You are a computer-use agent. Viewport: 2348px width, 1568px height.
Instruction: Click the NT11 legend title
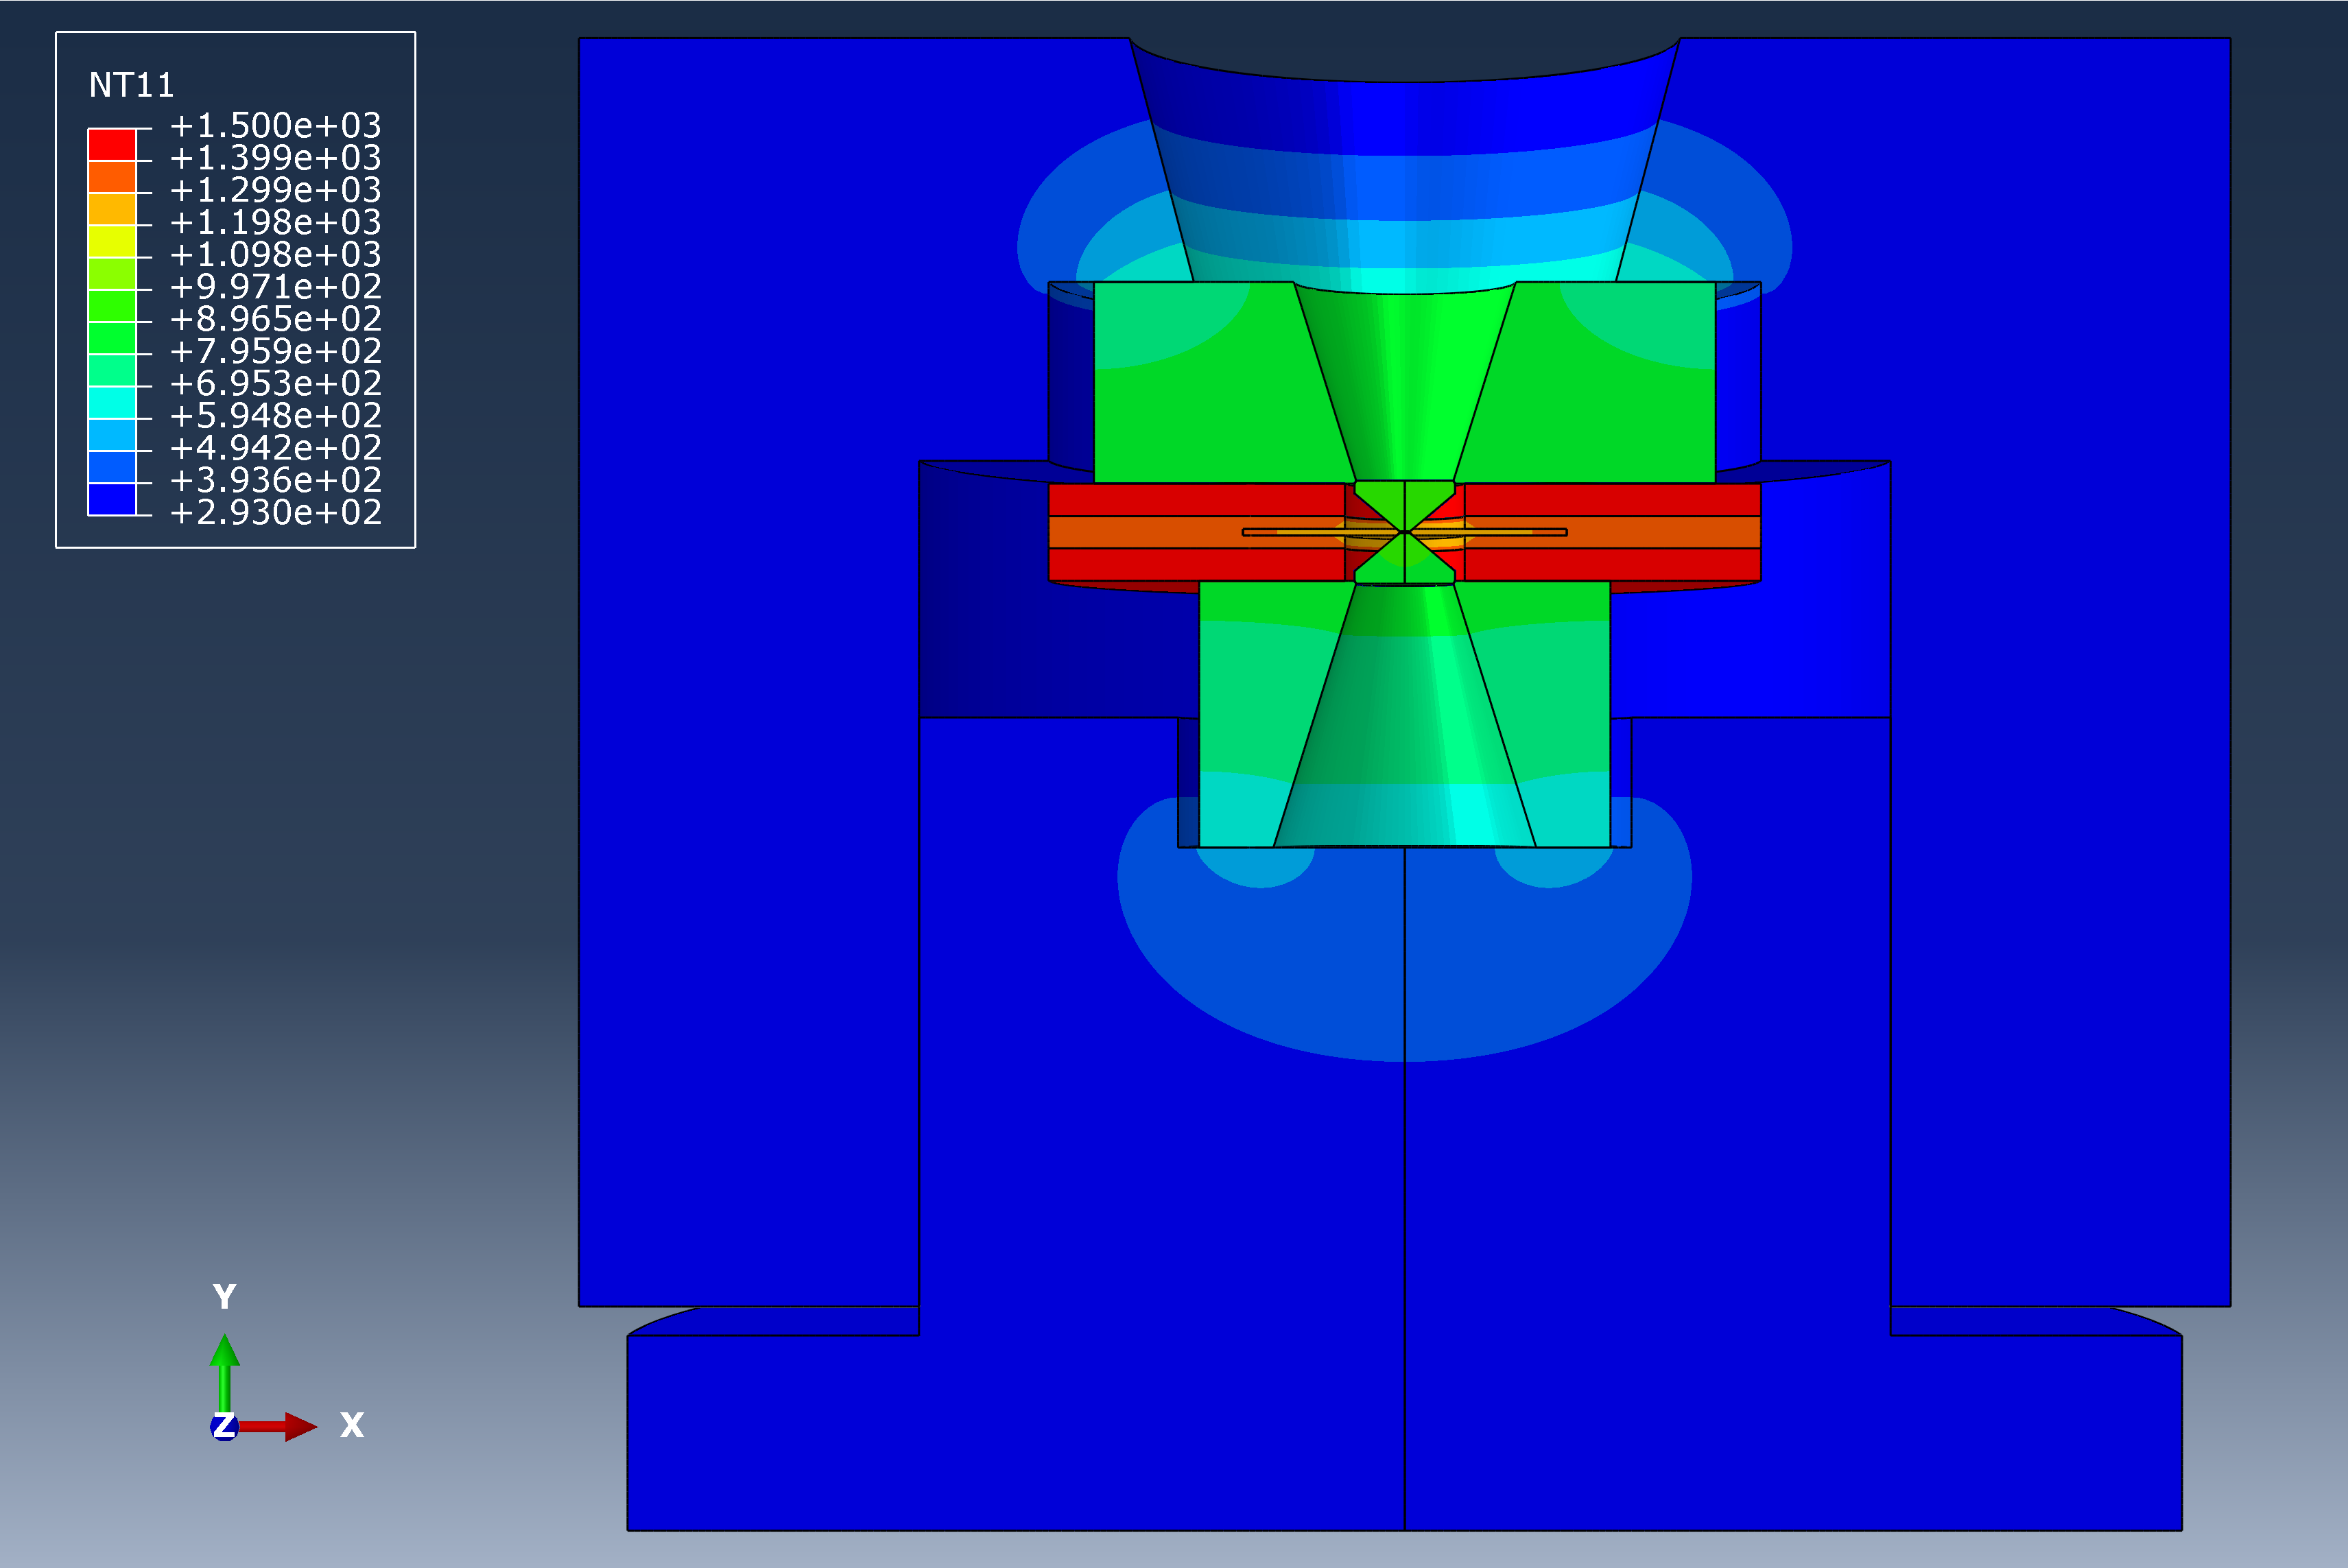(131, 85)
